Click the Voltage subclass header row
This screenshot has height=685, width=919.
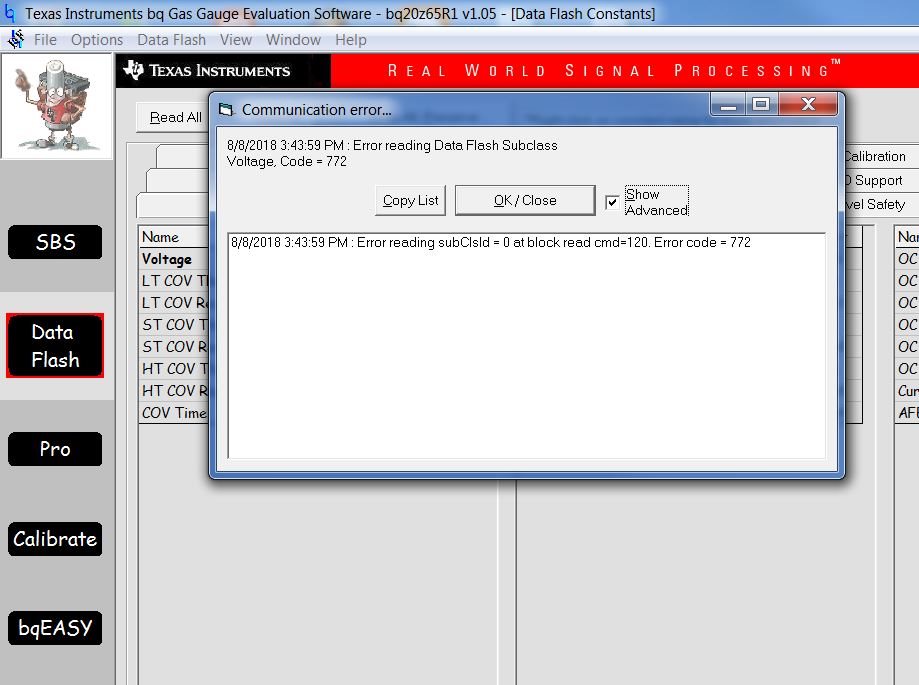click(175, 259)
